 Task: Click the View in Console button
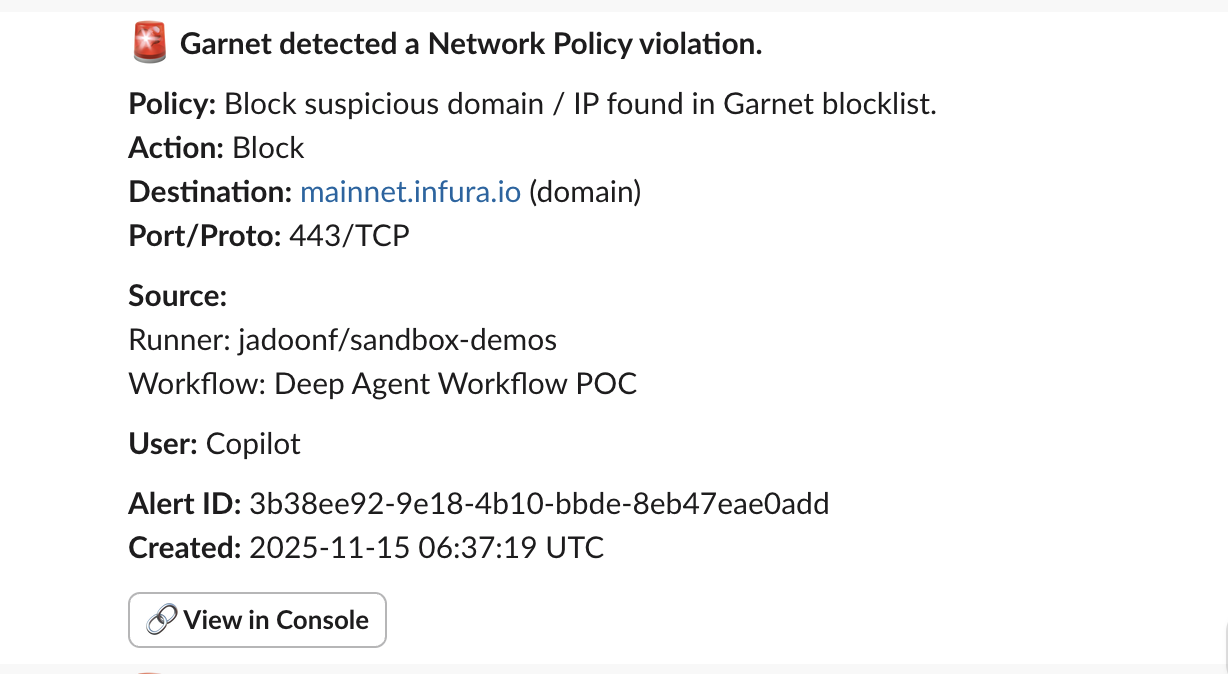[x=257, y=620]
